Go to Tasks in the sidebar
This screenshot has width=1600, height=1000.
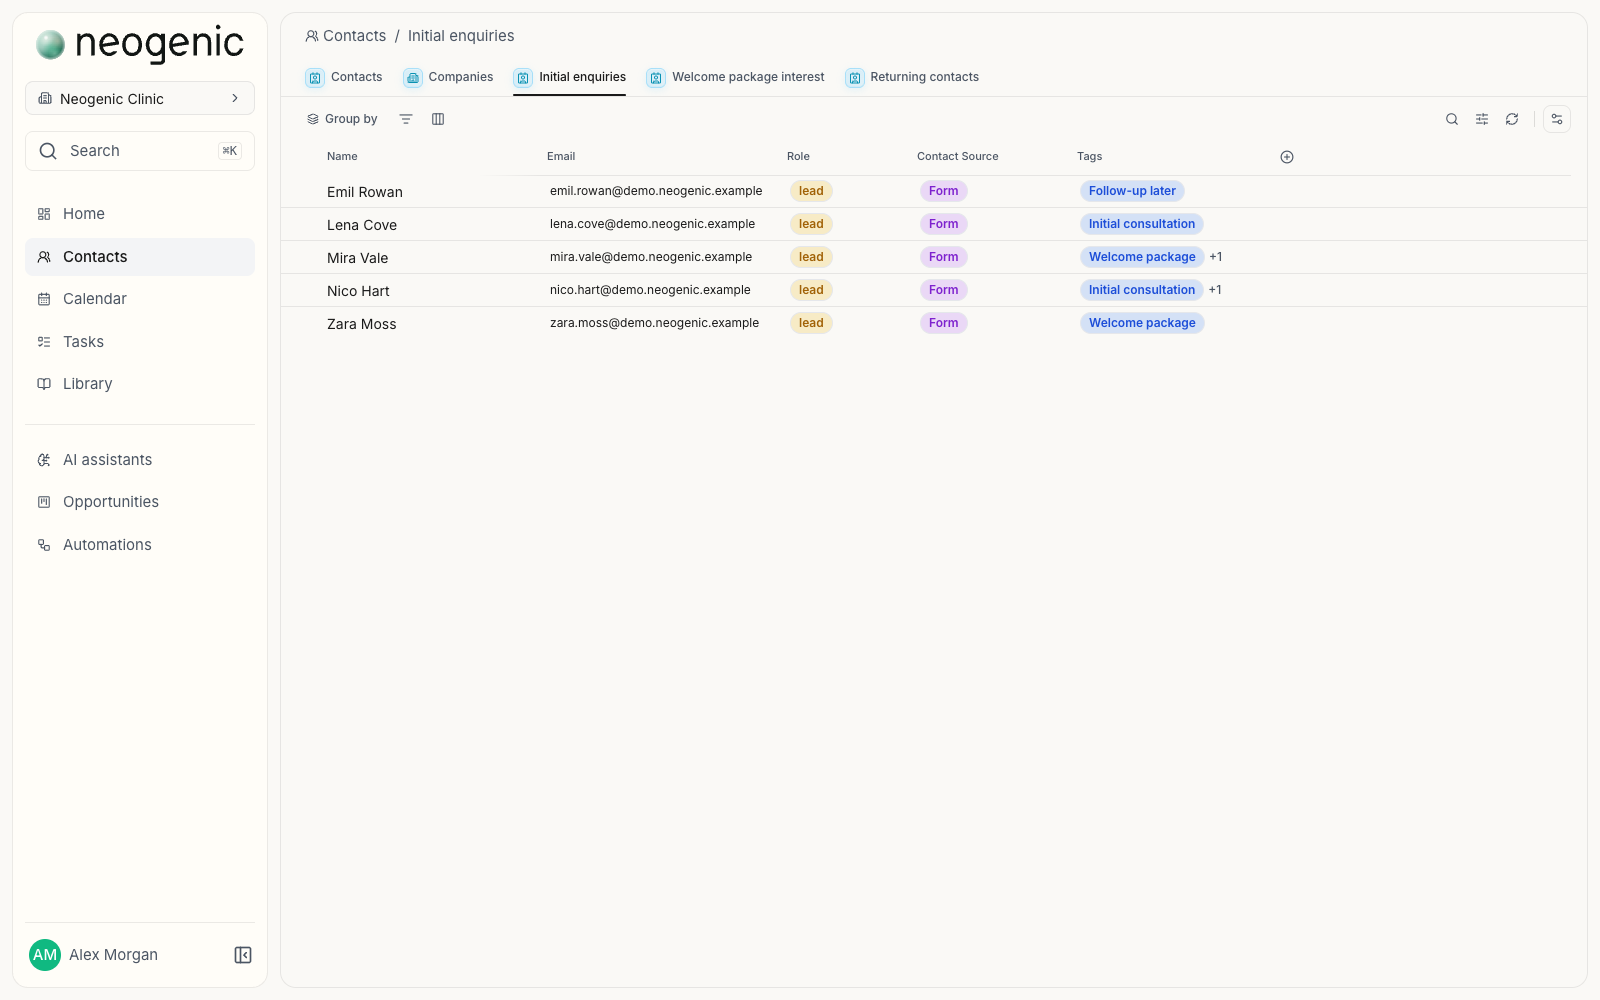tap(140, 342)
